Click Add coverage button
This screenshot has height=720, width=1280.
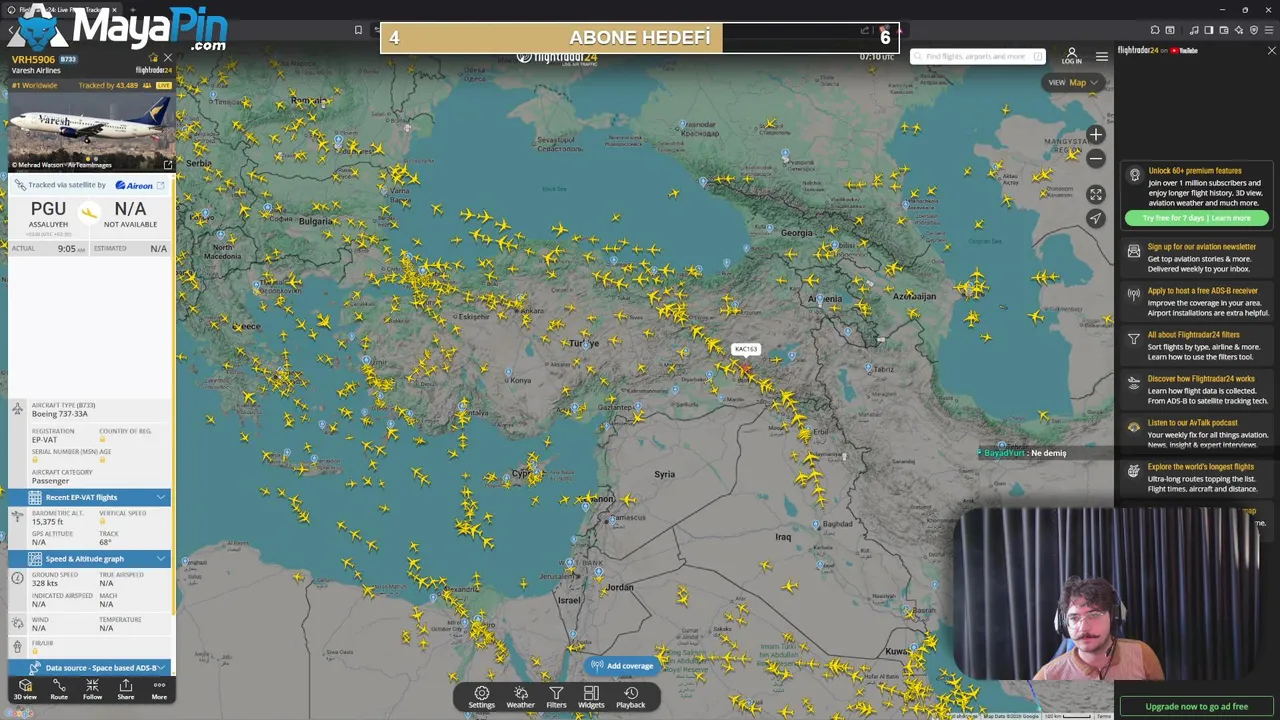(x=622, y=666)
